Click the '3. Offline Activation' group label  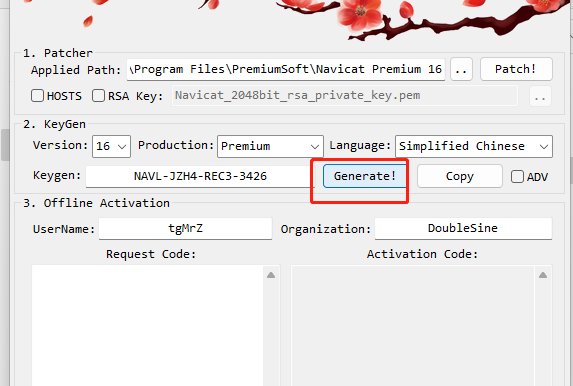(96, 203)
